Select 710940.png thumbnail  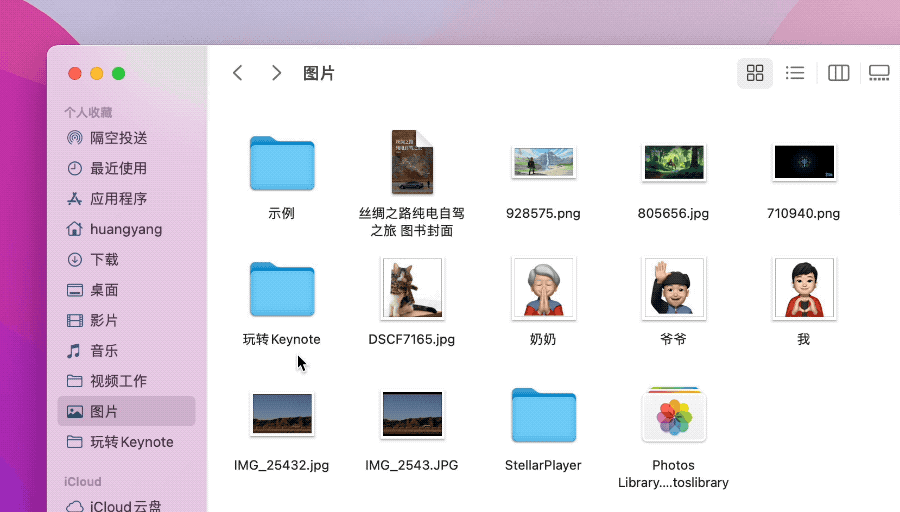click(x=804, y=162)
